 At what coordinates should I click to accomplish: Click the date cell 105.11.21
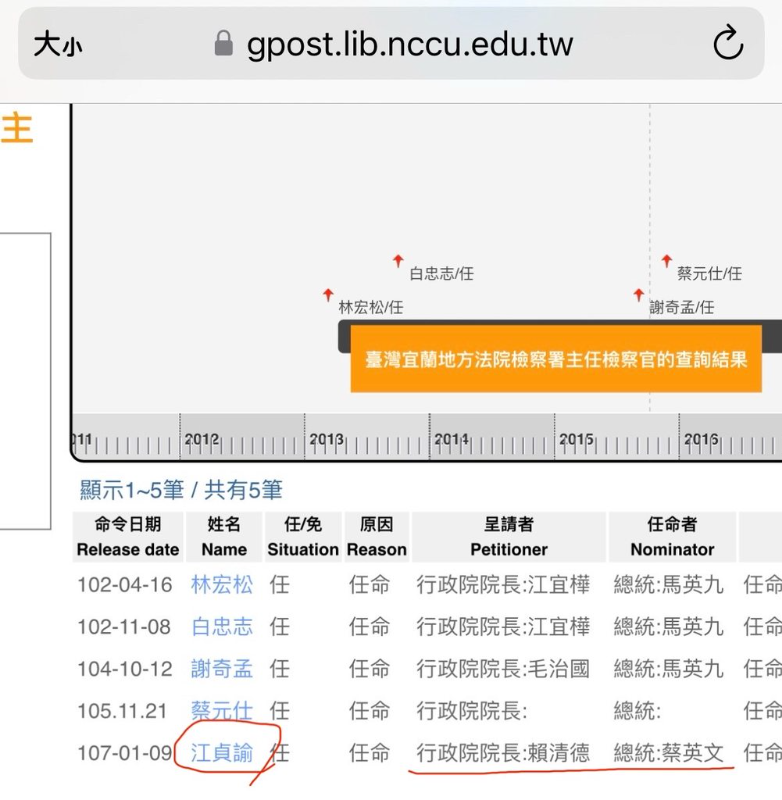(122, 711)
